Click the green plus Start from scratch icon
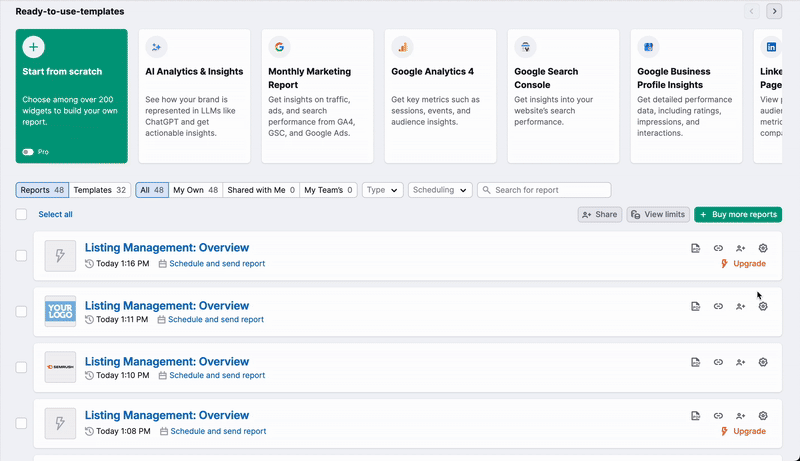This screenshot has width=800, height=461. 34,47
